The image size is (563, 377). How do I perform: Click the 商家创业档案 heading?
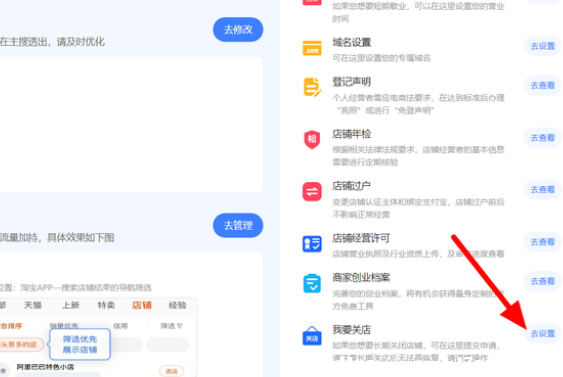coord(361,278)
